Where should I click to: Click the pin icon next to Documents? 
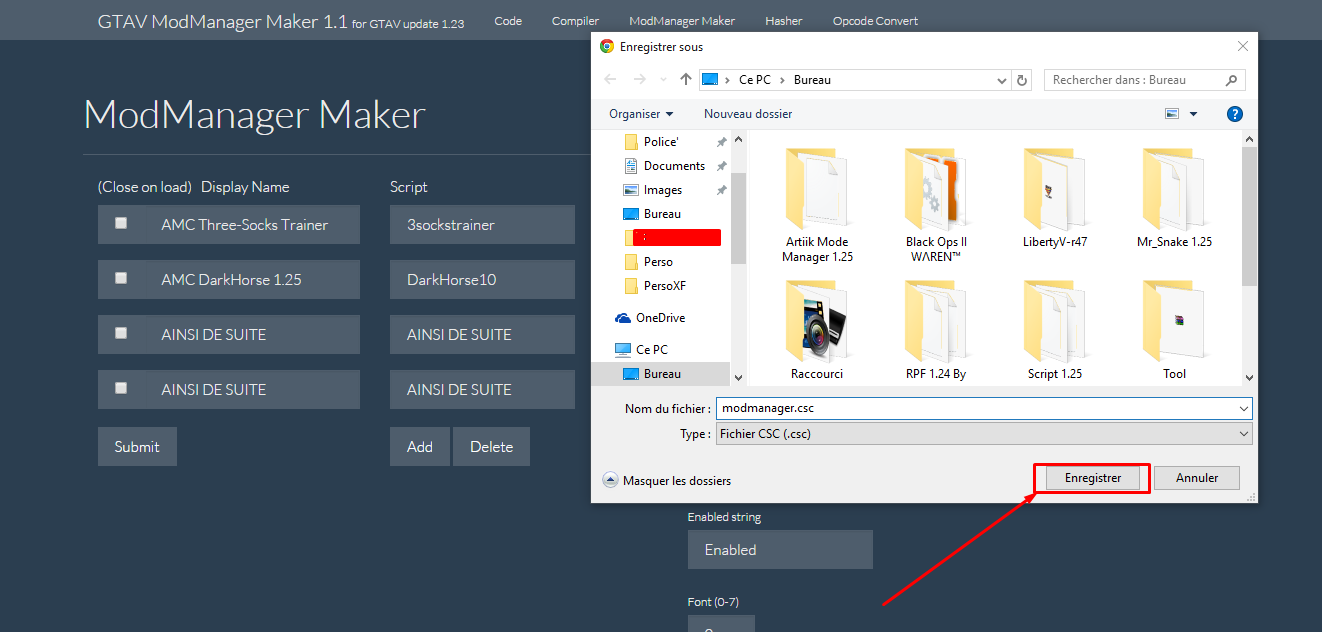[721, 166]
